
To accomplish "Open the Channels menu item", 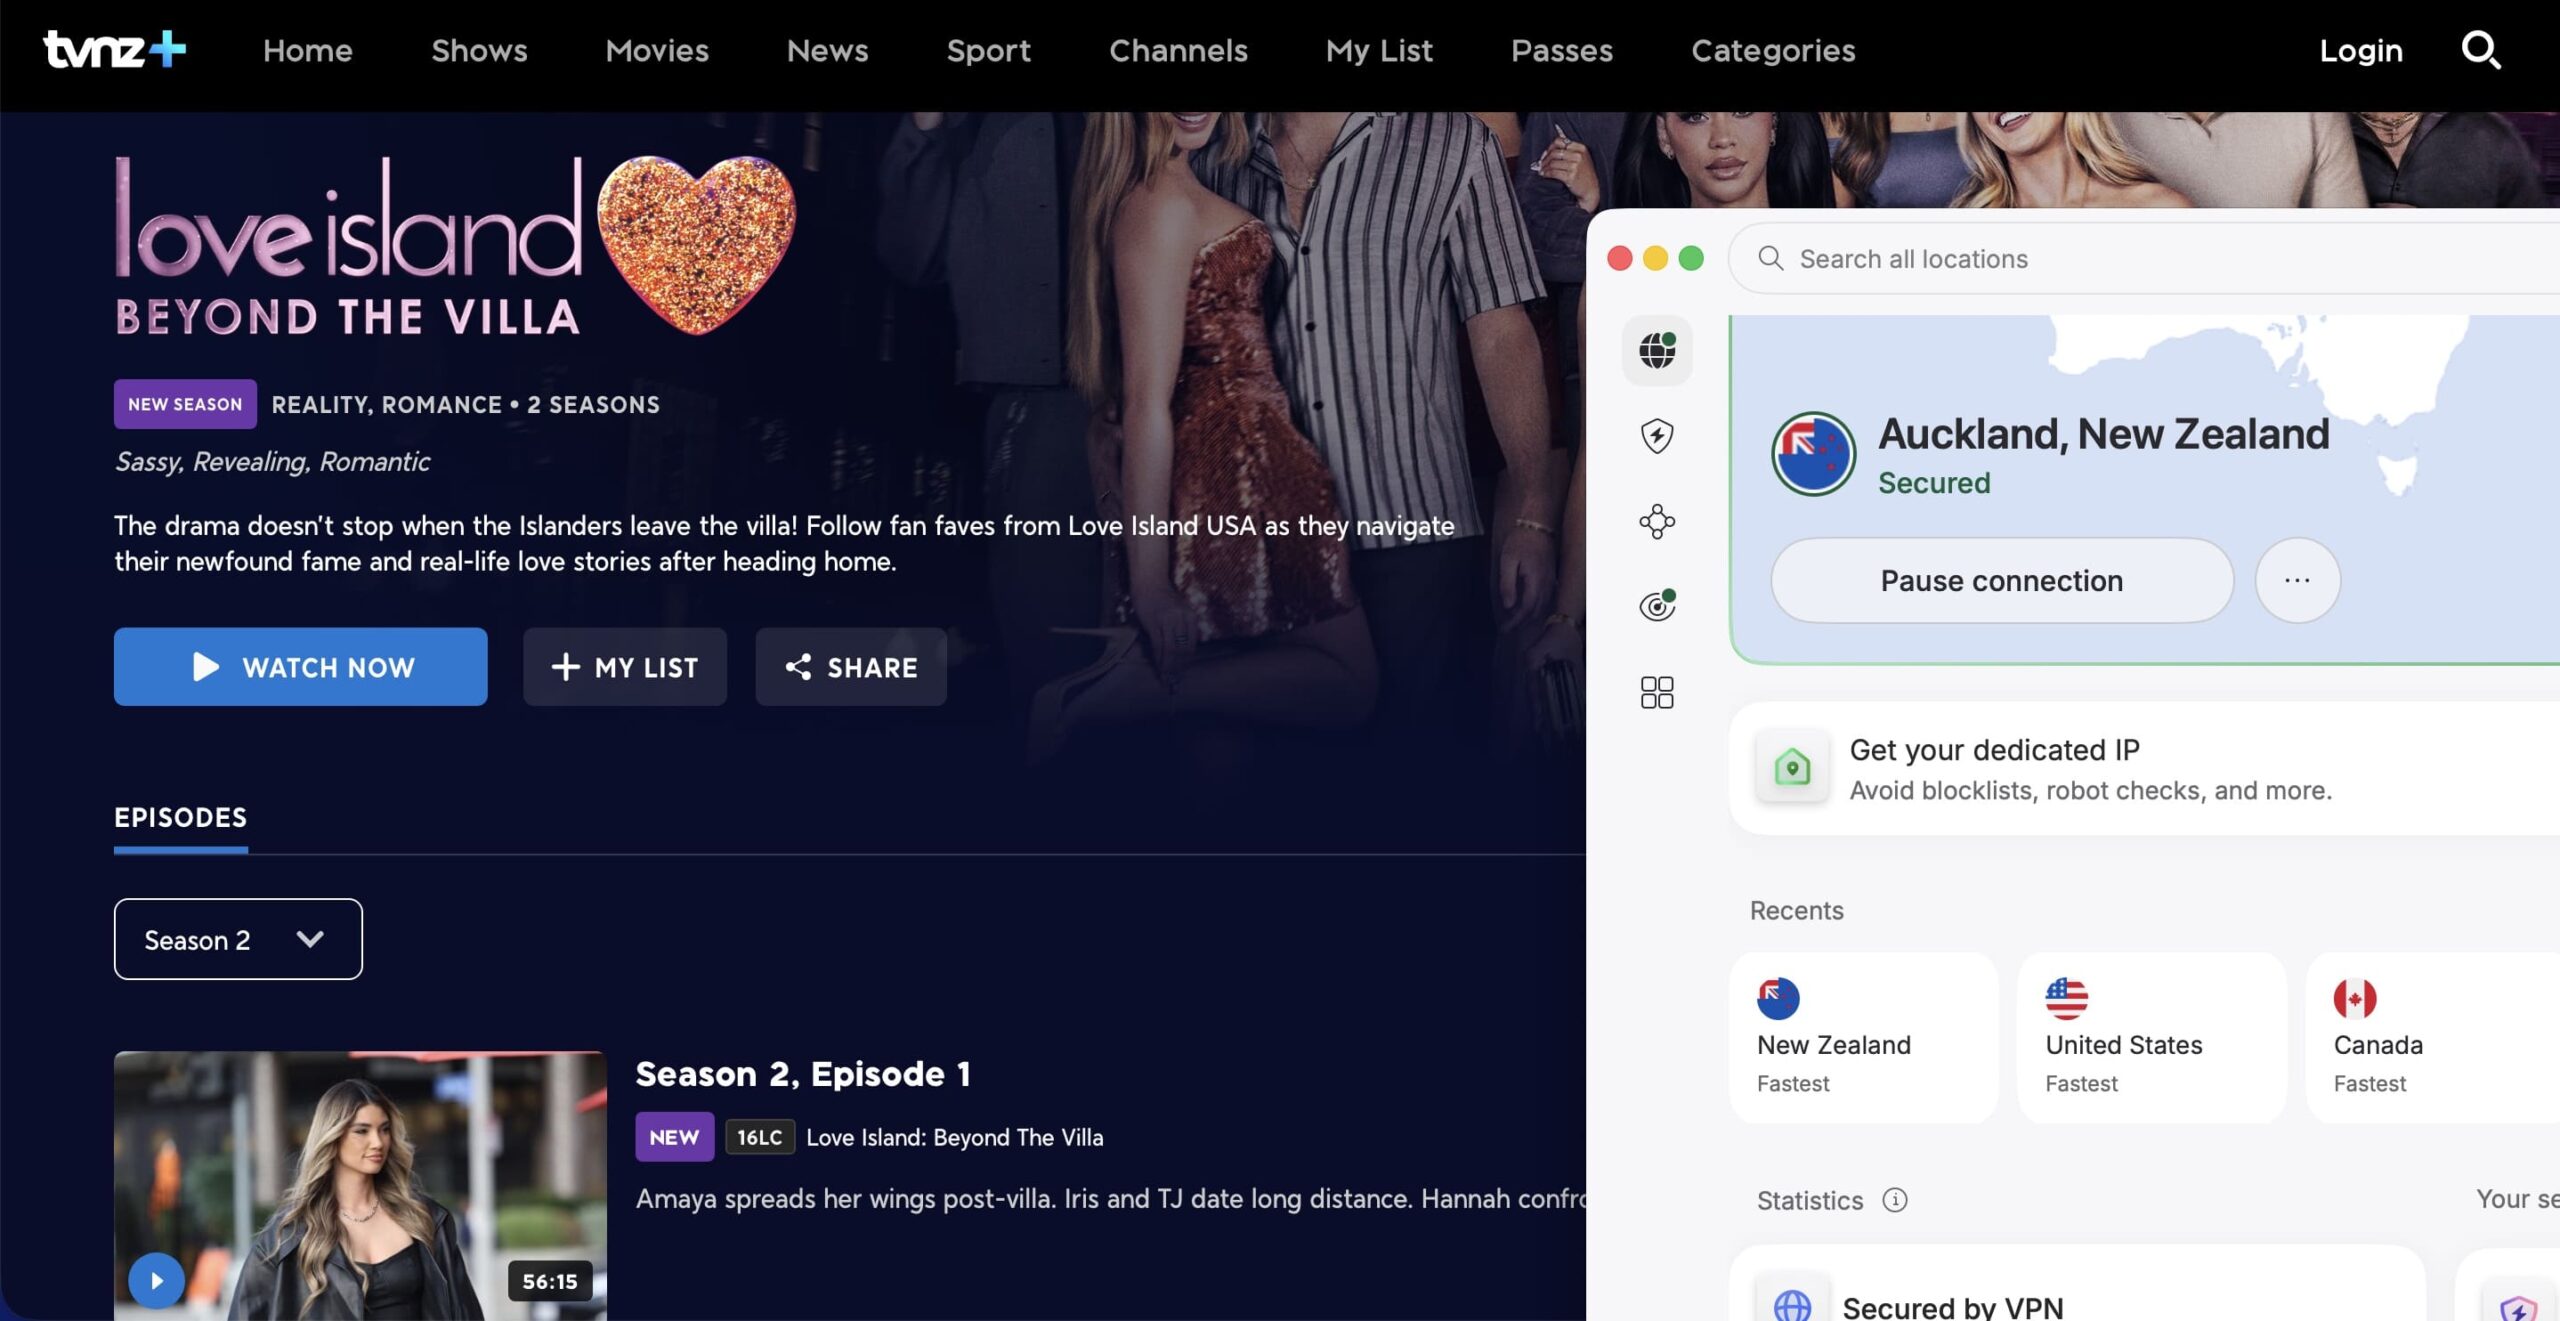I will pyautogui.click(x=1178, y=50).
